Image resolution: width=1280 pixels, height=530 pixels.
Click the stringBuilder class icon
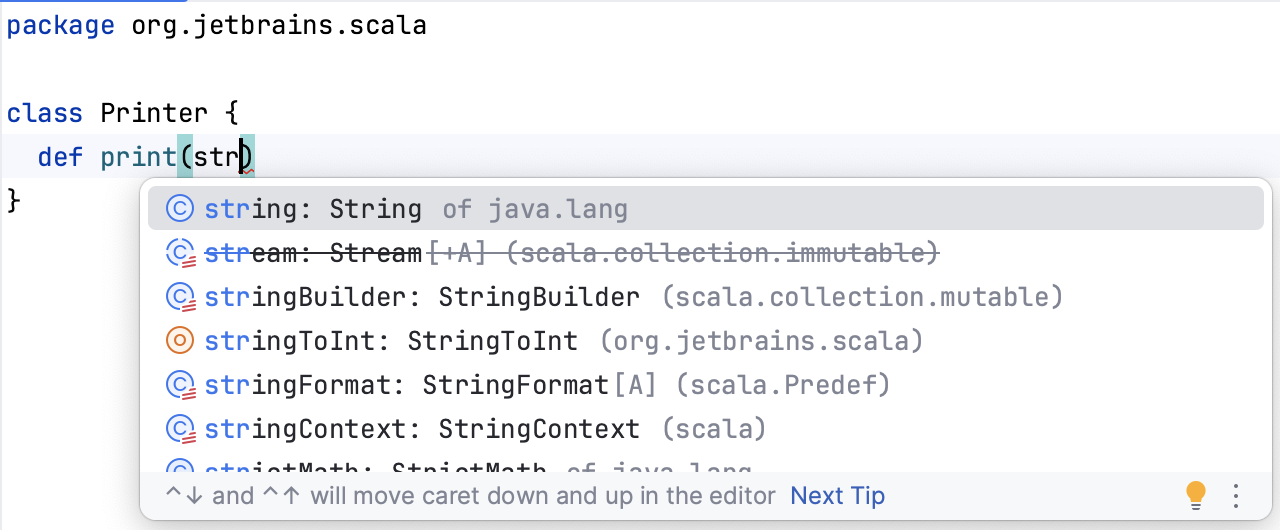(x=179, y=298)
